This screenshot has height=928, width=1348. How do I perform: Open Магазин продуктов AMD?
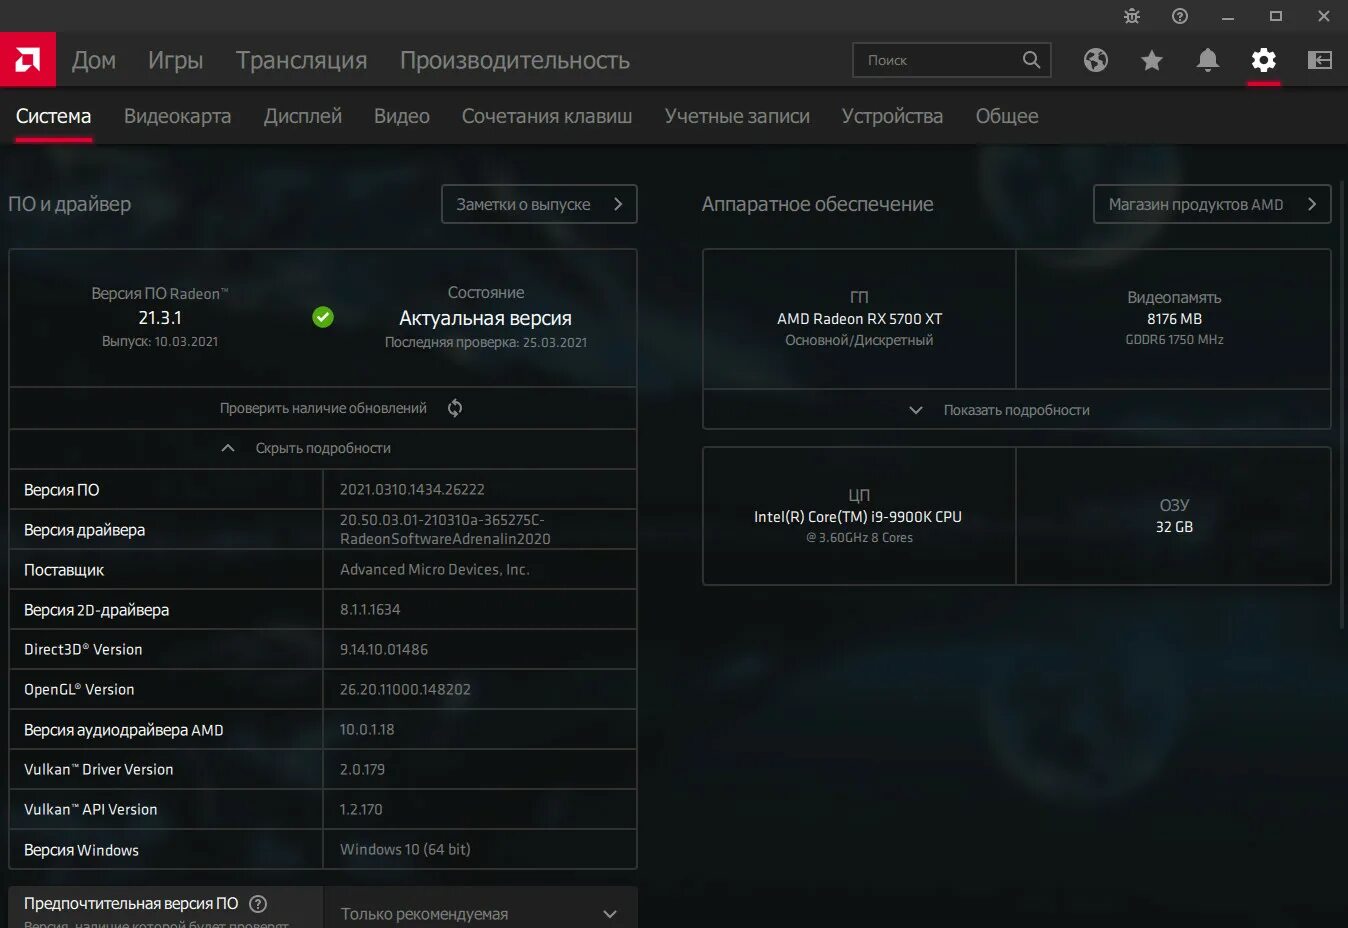[x=1212, y=204]
